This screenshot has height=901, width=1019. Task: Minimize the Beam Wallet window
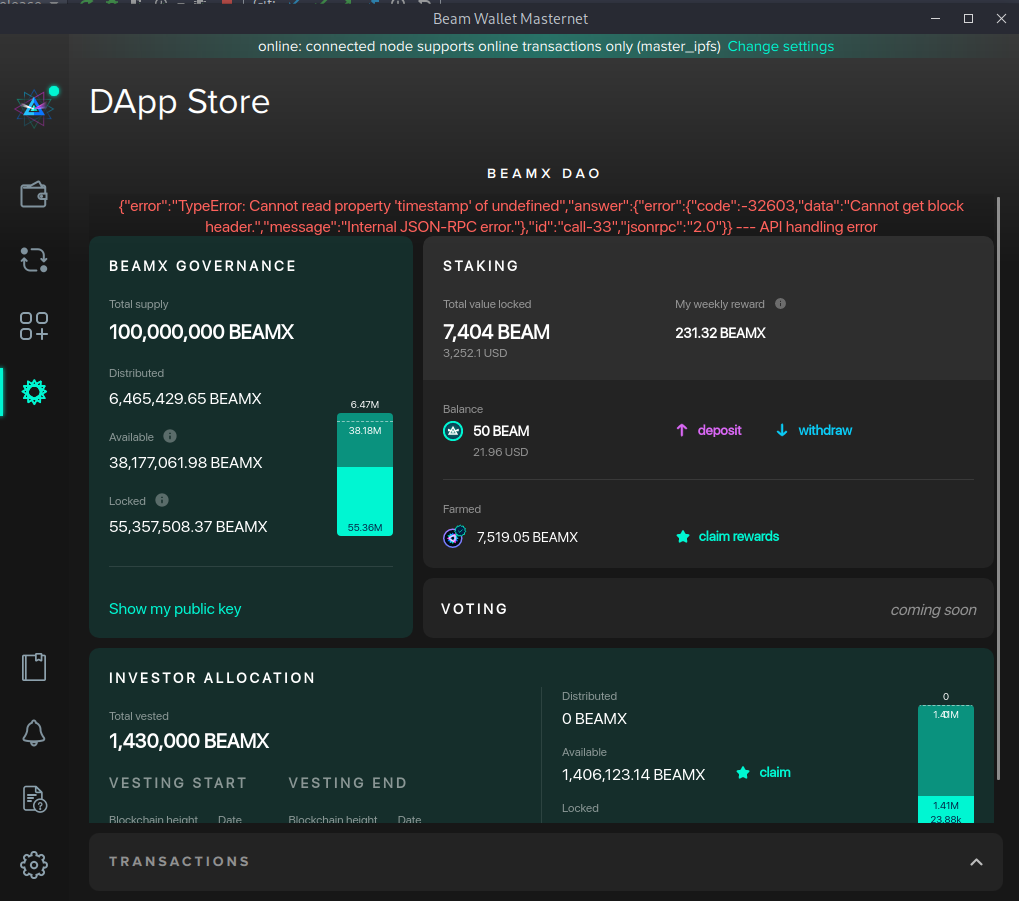936,18
